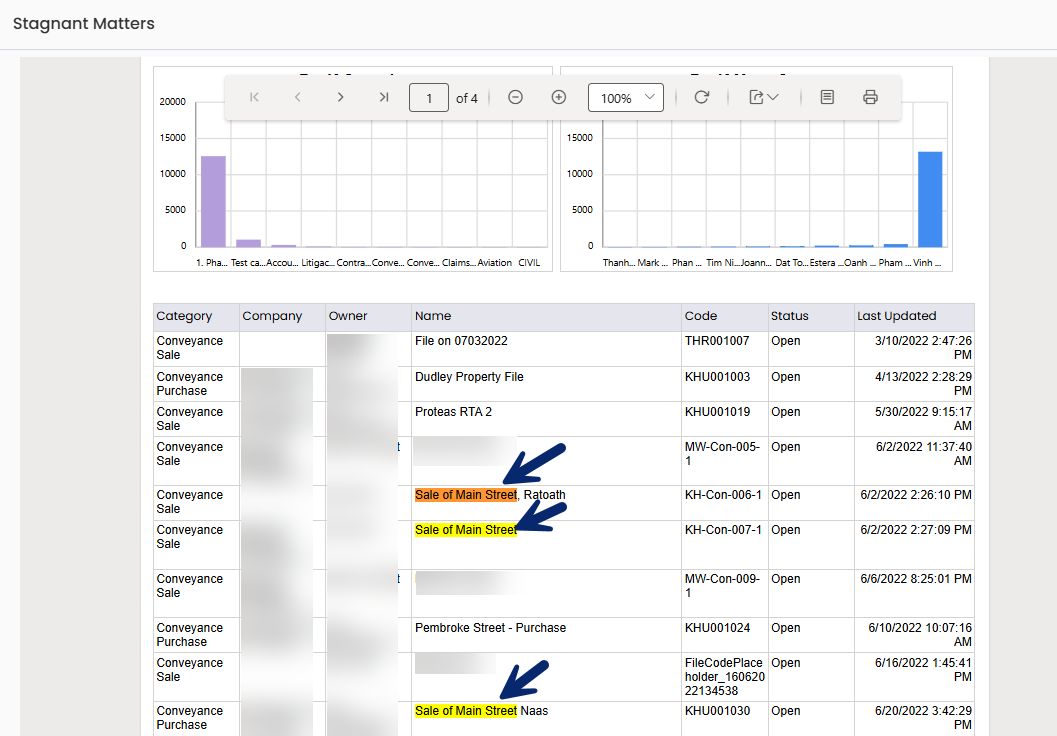This screenshot has height=736, width=1057.
Task: Zoom out using the minus icon
Action: pyautogui.click(x=516, y=98)
